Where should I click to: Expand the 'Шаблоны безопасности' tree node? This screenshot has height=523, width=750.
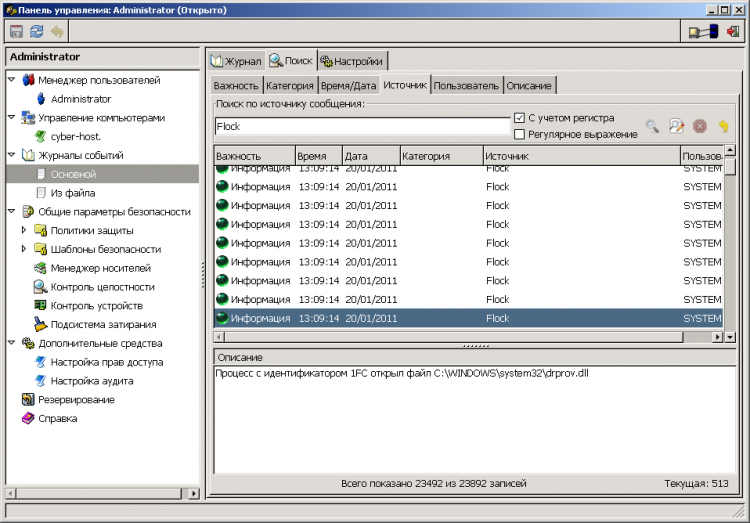(24, 249)
